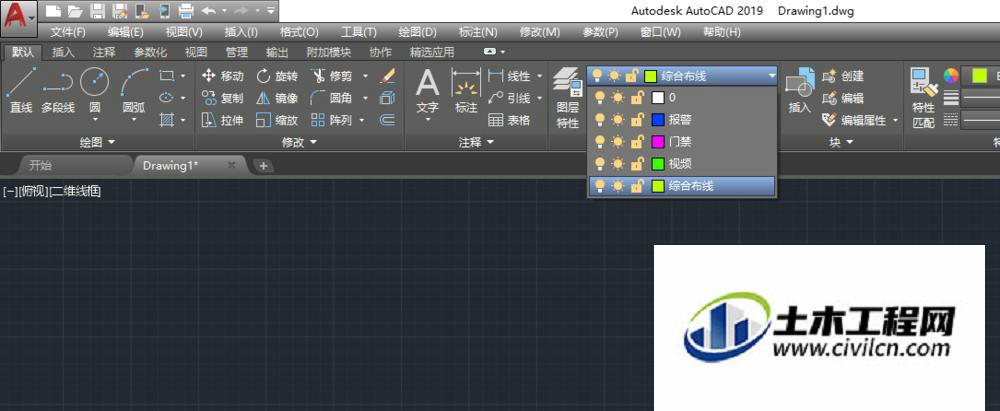The width and height of the screenshot is (1000, 411).
Task: Click the Save icon in quick access toolbar
Action: 98,11
